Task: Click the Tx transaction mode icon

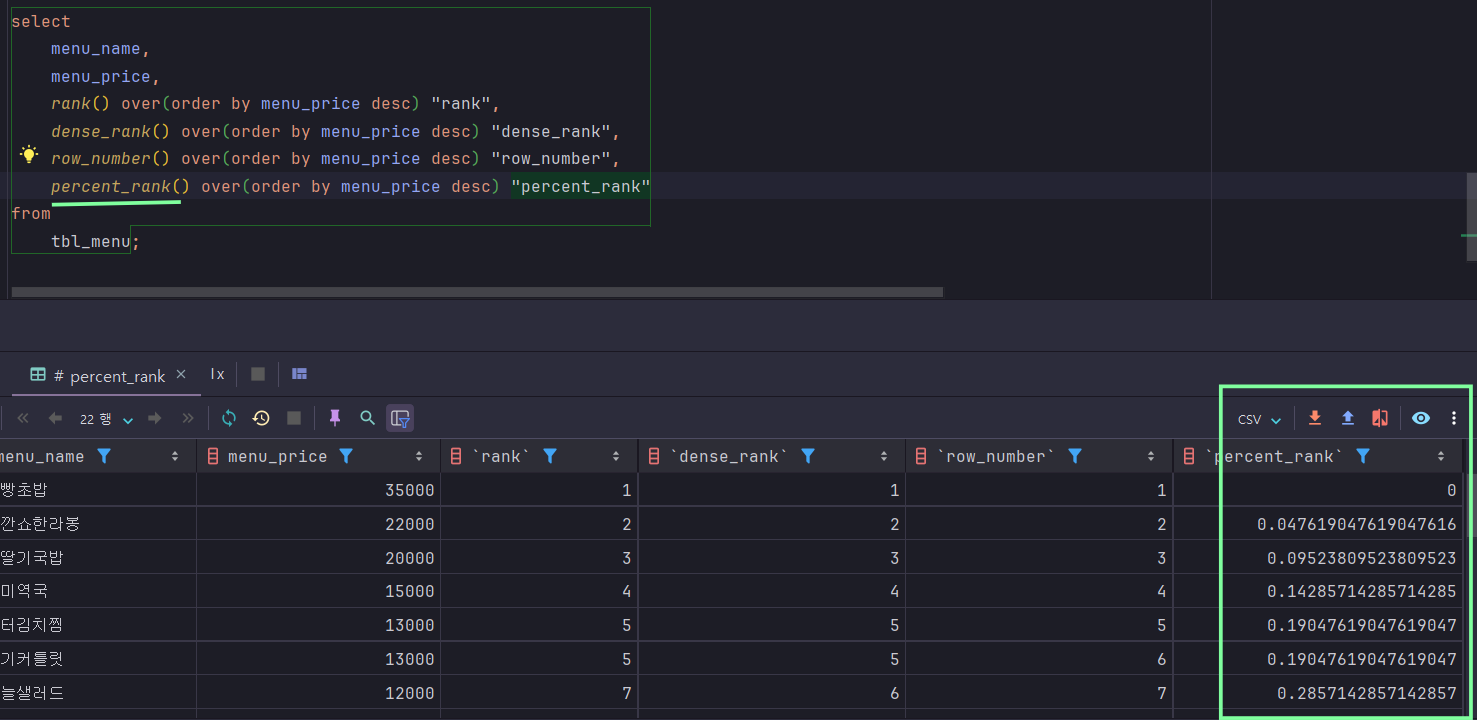Action: click(x=217, y=374)
